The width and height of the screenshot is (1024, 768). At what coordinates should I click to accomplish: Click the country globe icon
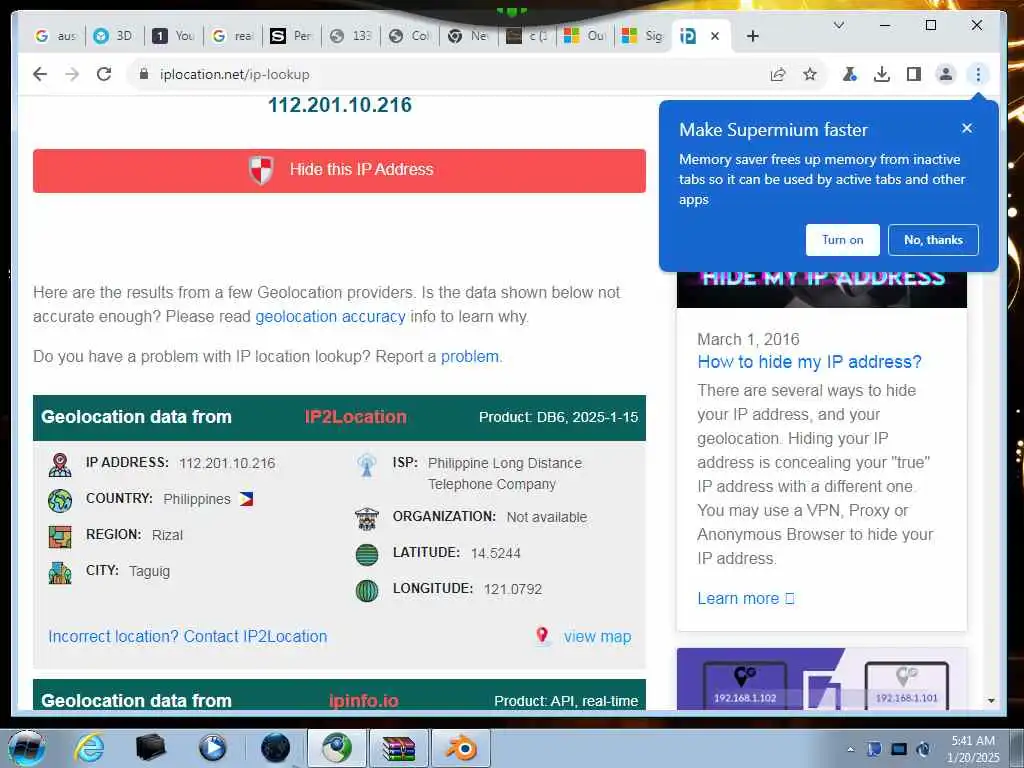coord(60,501)
